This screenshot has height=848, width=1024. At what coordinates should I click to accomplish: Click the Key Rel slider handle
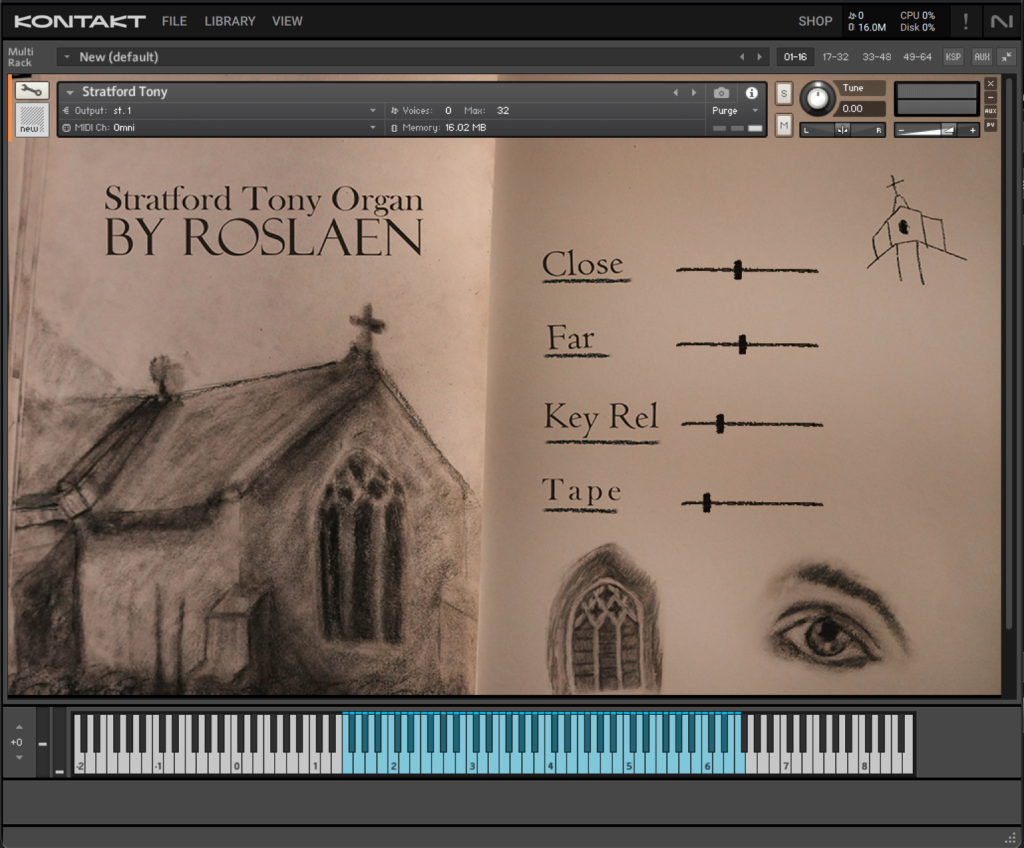click(x=720, y=423)
